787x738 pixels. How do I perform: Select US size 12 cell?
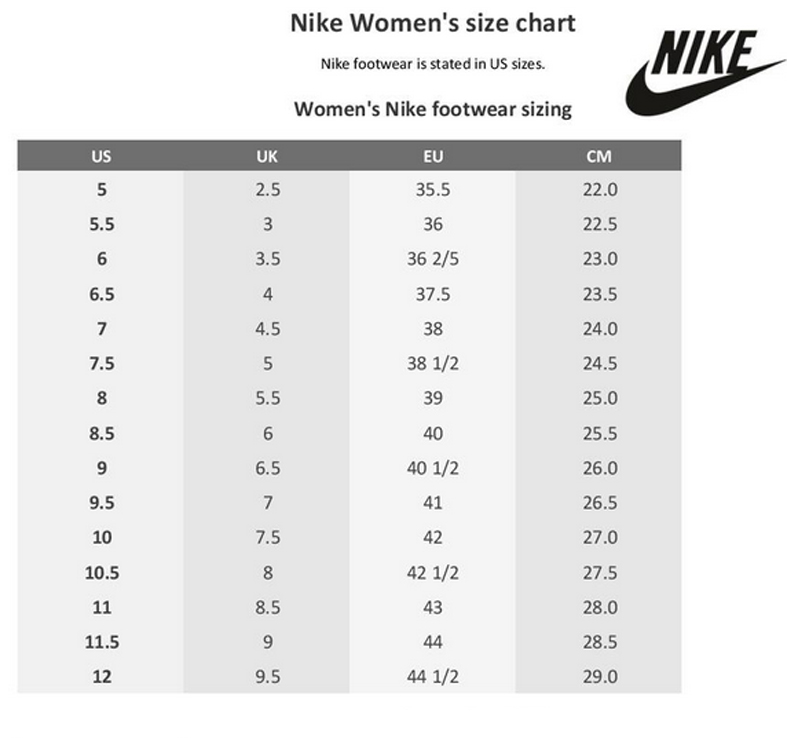101,676
